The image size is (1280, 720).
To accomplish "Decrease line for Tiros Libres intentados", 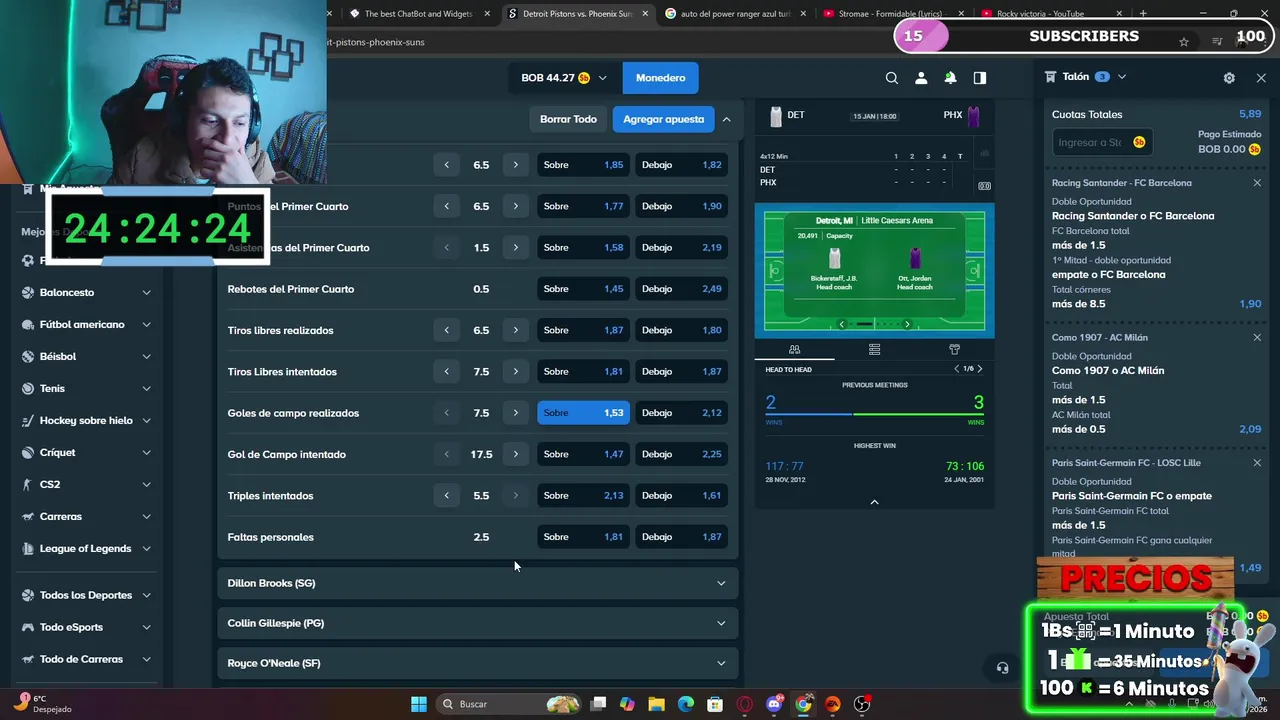I will pos(447,372).
